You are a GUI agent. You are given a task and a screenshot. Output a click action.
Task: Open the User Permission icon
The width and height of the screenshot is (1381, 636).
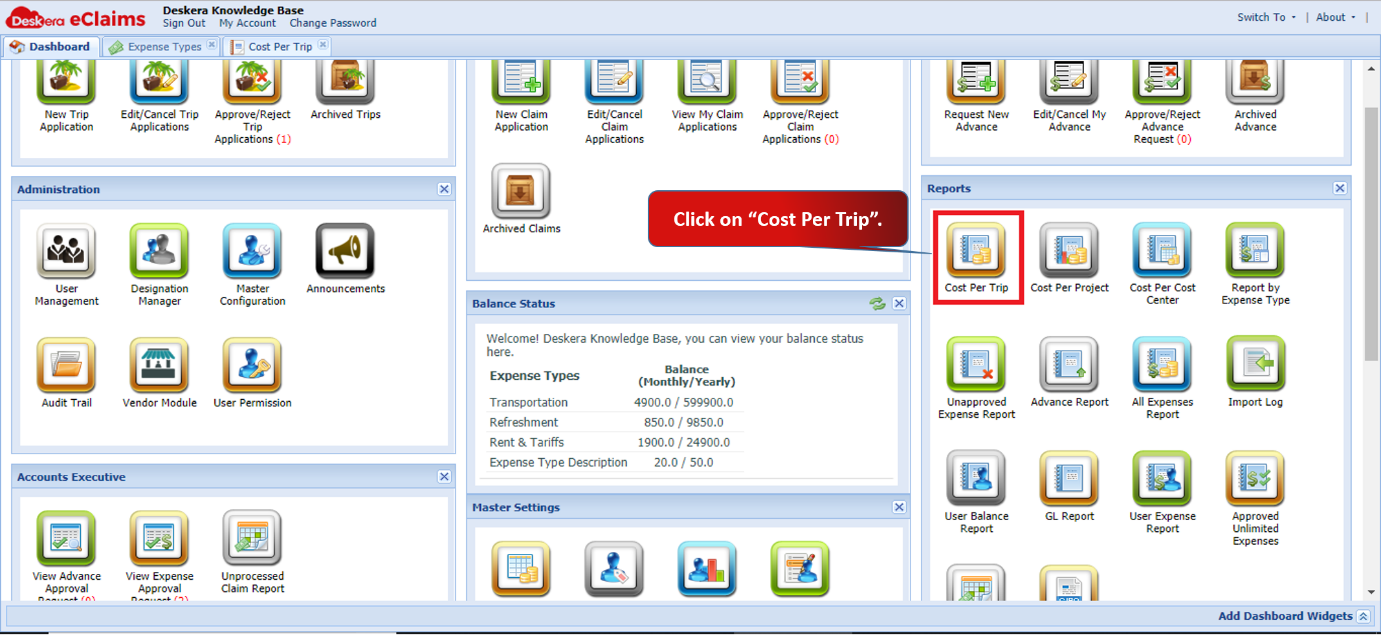point(252,365)
